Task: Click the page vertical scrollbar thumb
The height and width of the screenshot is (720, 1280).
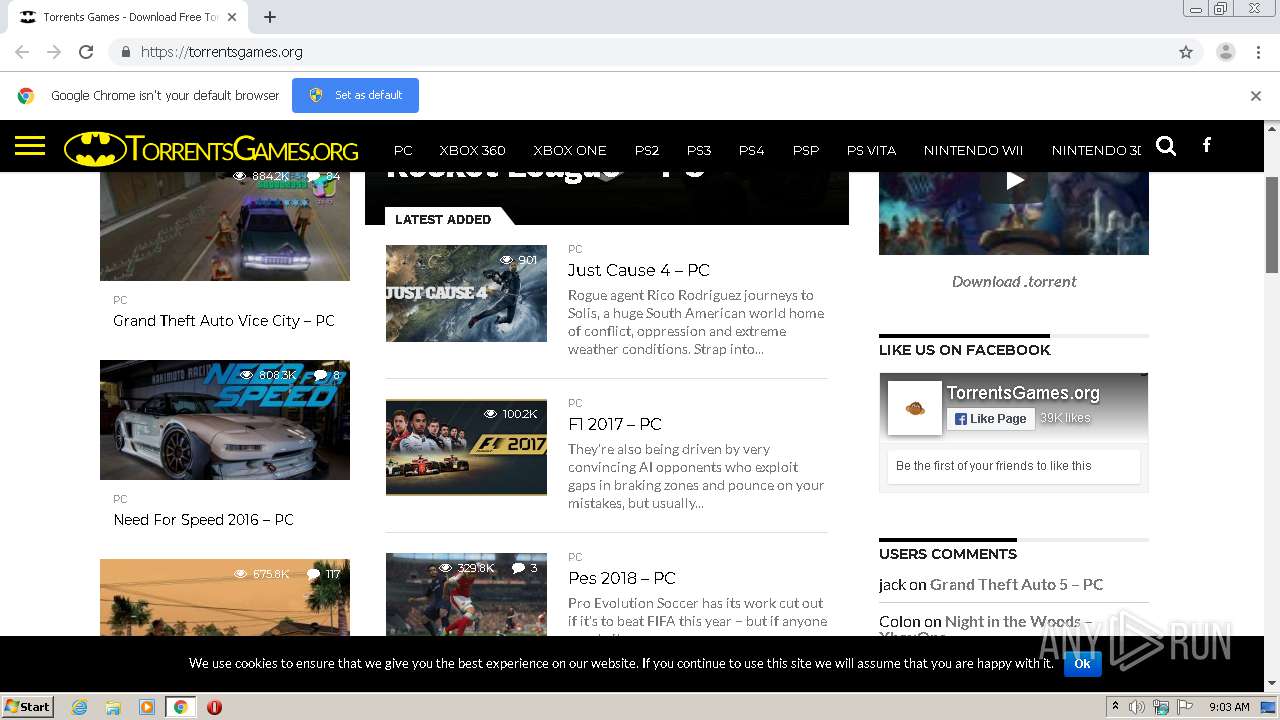Action: pyautogui.click(x=1272, y=224)
